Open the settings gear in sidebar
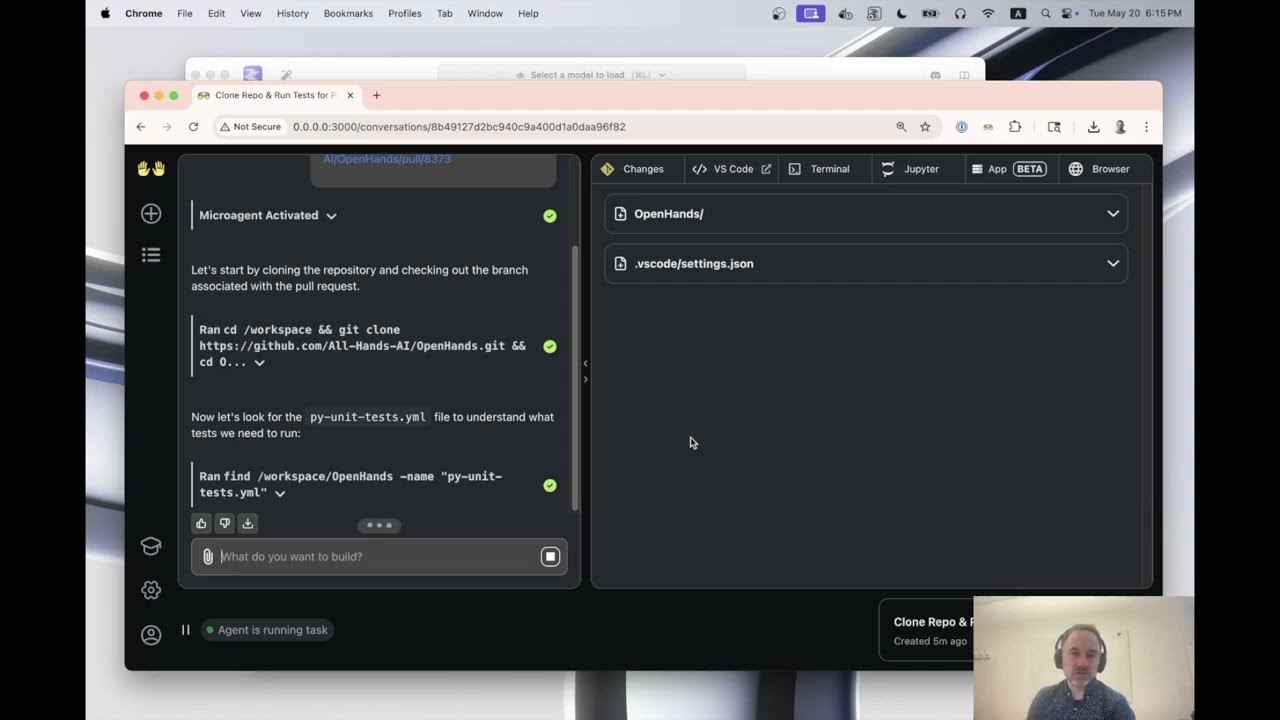The image size is (1280, 720). (151, 590)
